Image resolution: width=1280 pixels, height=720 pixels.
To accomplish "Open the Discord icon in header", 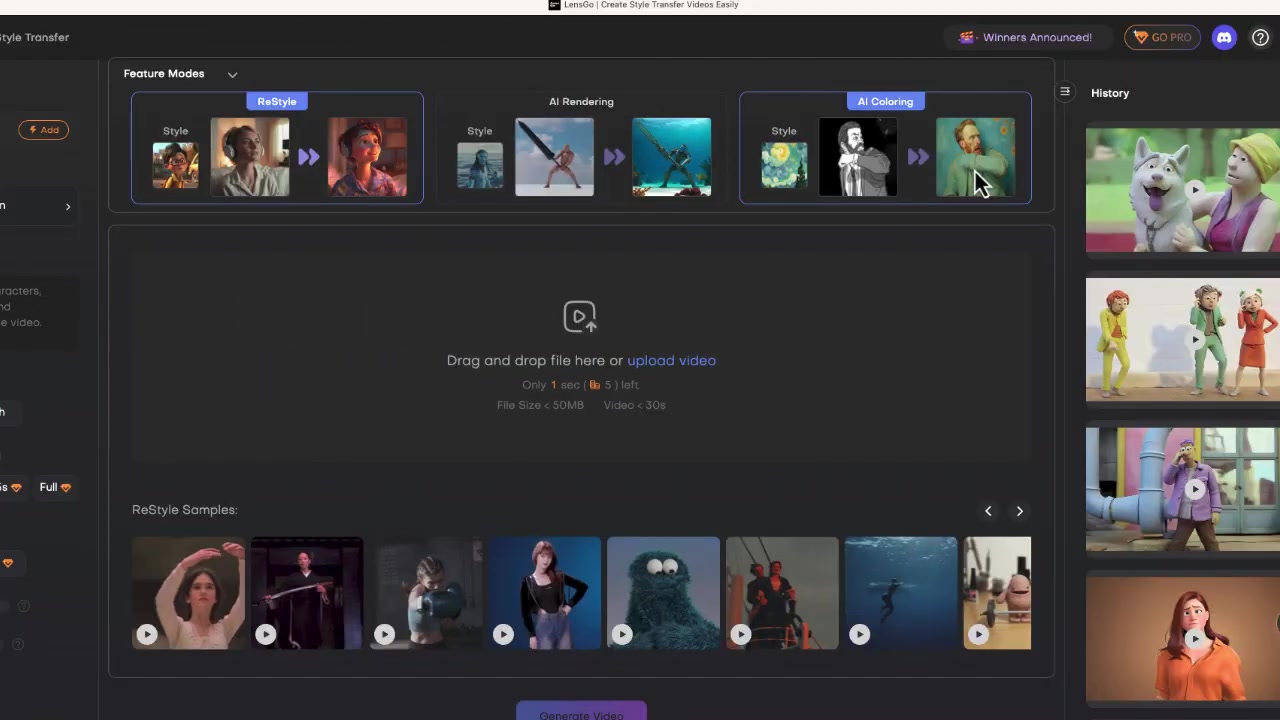I will tap(1224, 37).
